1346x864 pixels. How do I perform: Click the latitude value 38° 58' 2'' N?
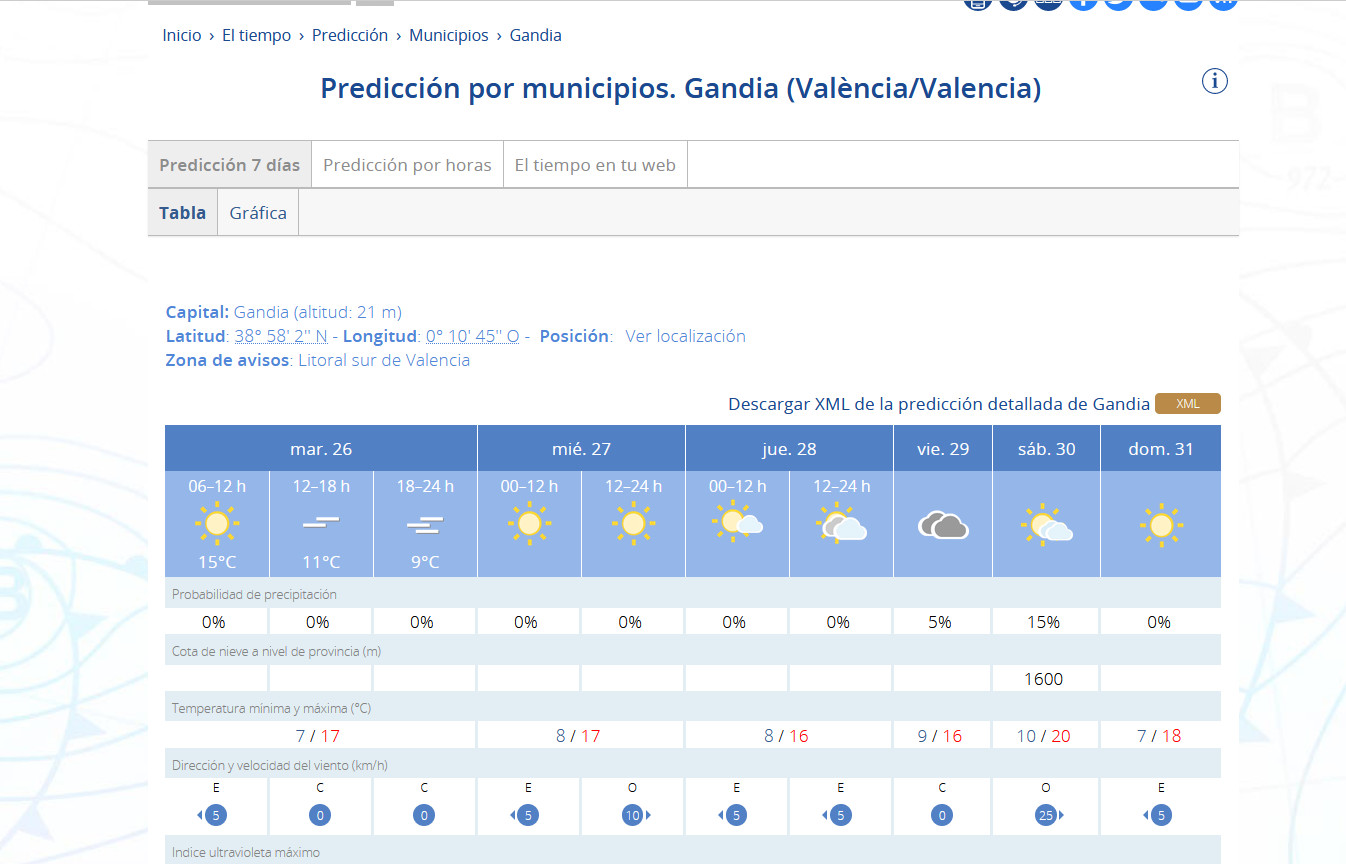pos(281,336)
